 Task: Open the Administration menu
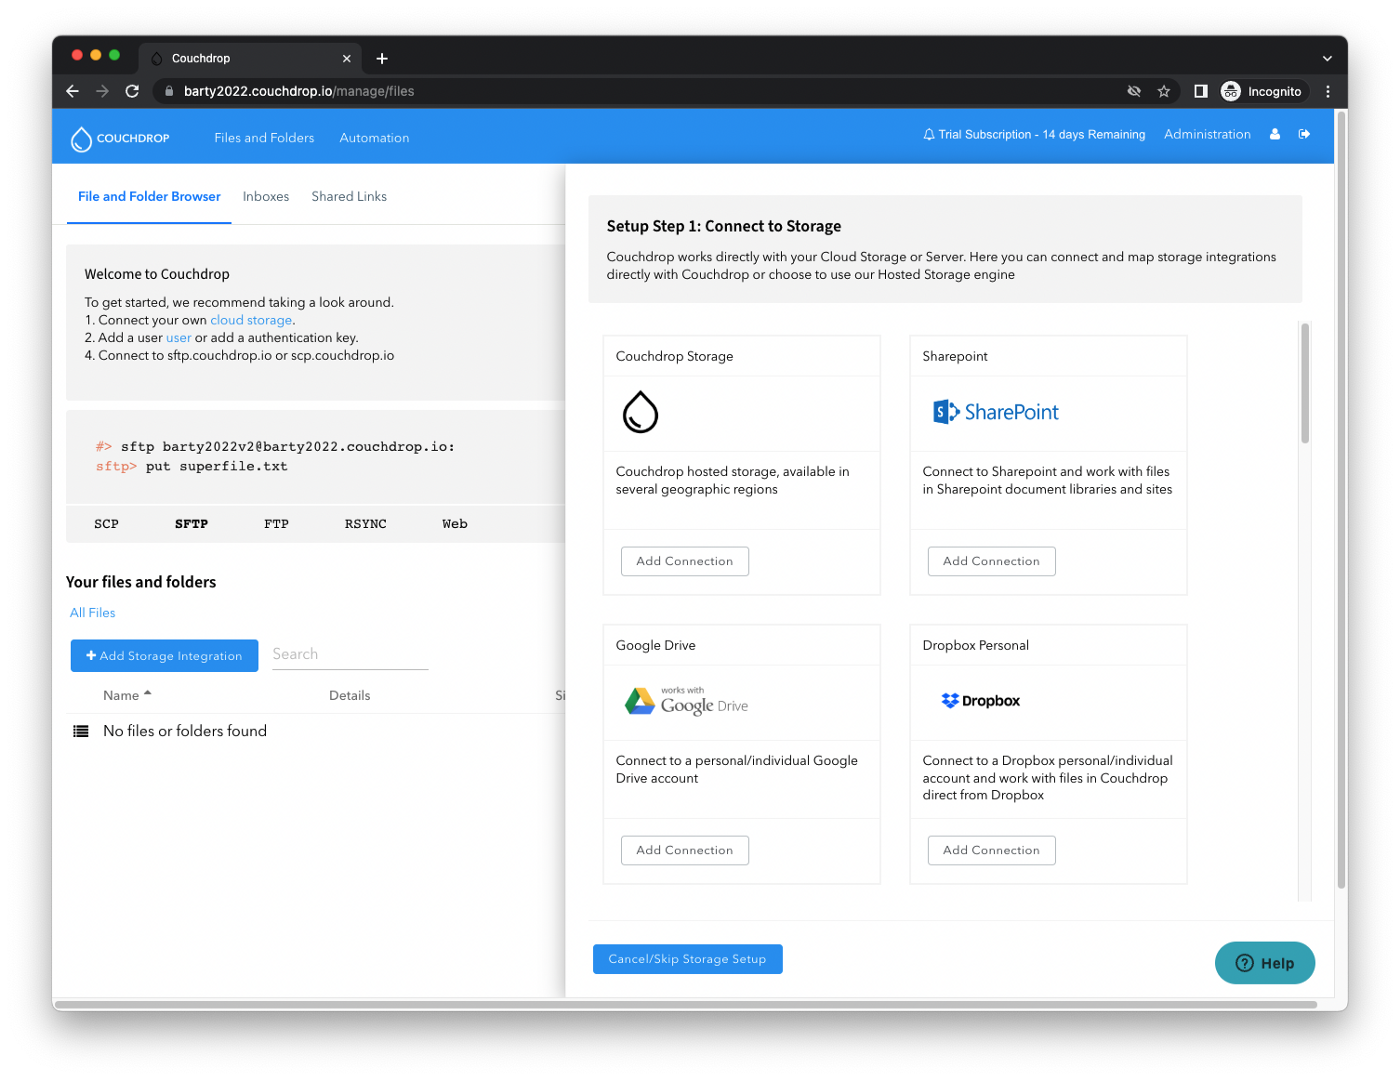(1207, 134)
